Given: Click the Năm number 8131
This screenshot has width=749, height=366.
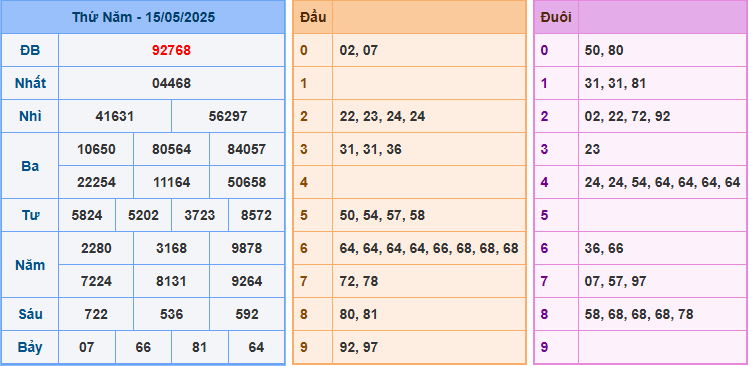Looking at the screenshot, I should coord(171,281).
